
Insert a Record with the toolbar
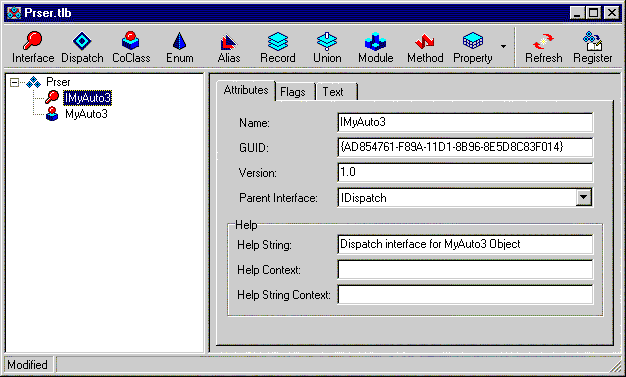click(278, 47)
